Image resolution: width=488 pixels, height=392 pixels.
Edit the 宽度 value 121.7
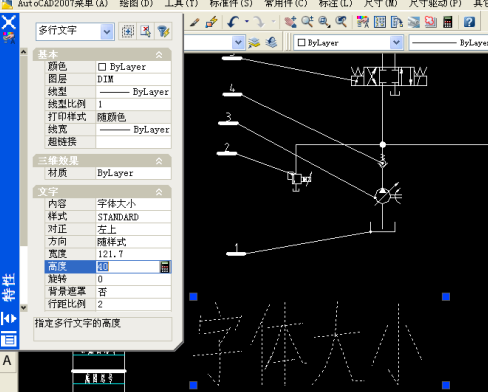tap(133, 254)
